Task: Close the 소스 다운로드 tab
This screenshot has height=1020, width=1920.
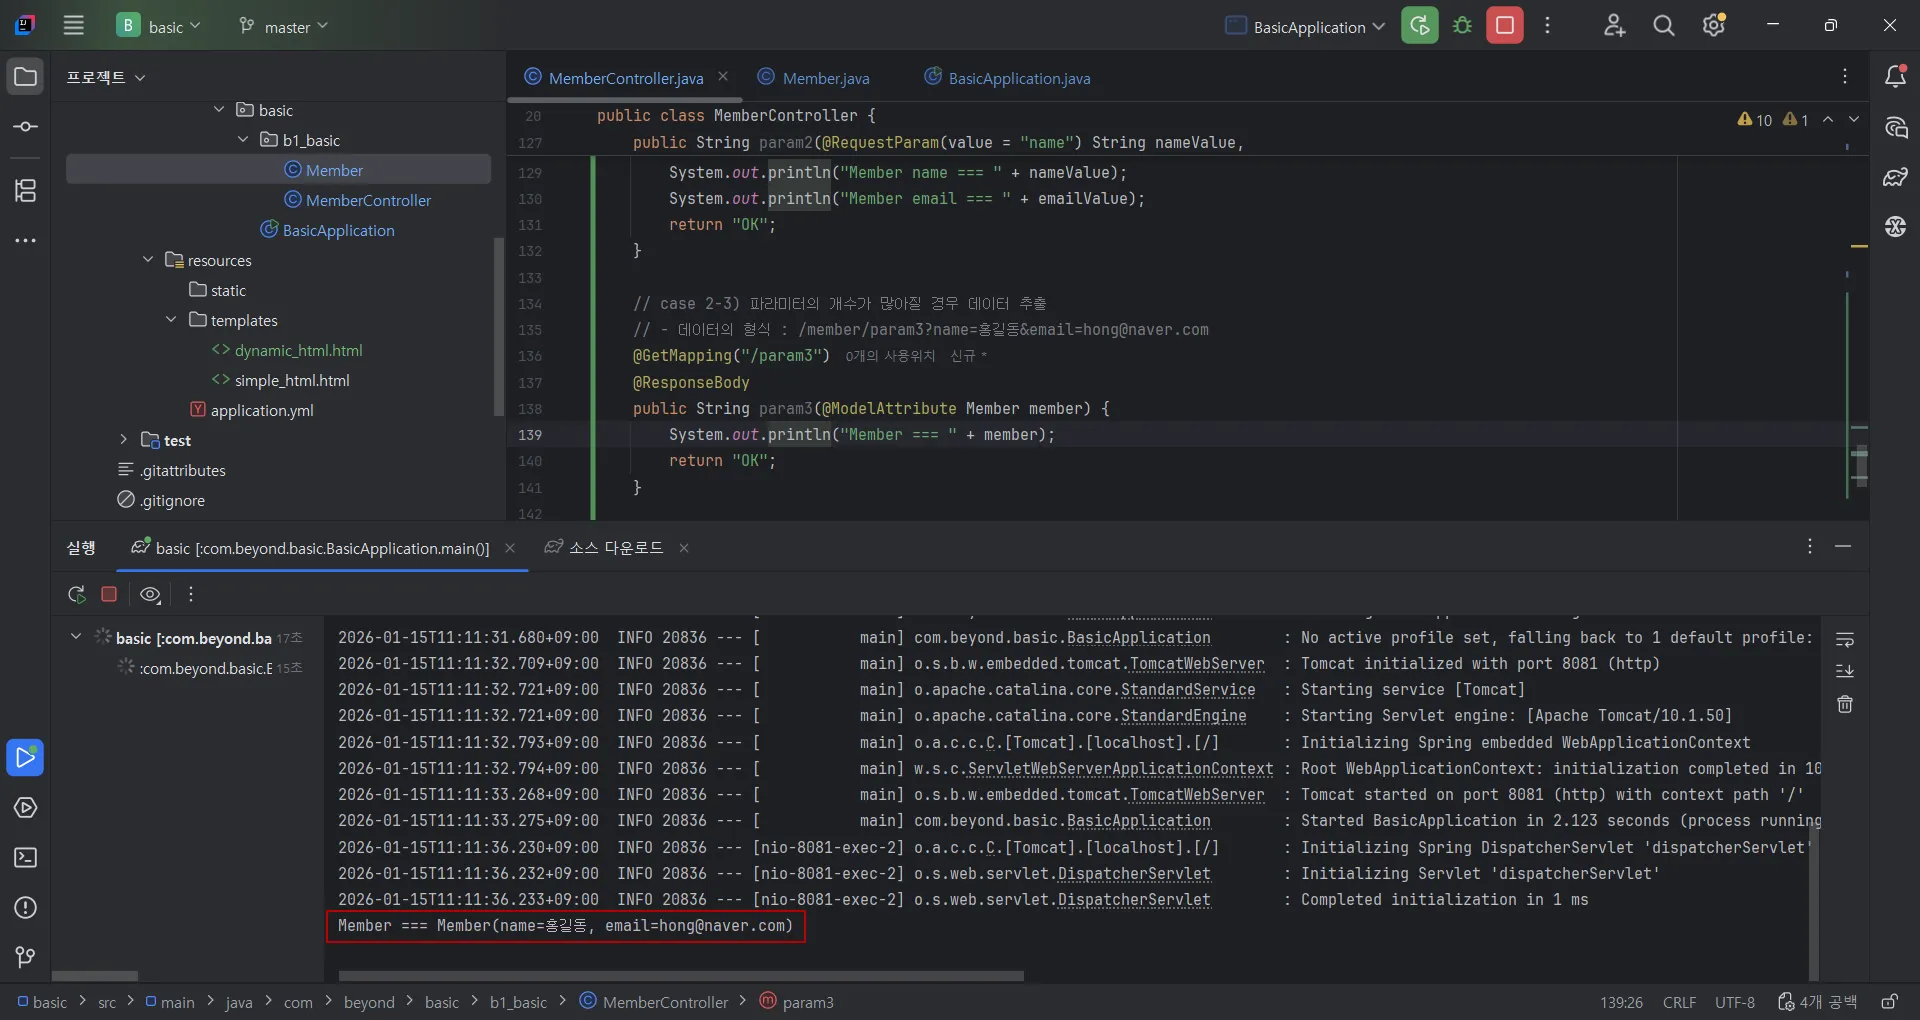Action: point(684,548)
